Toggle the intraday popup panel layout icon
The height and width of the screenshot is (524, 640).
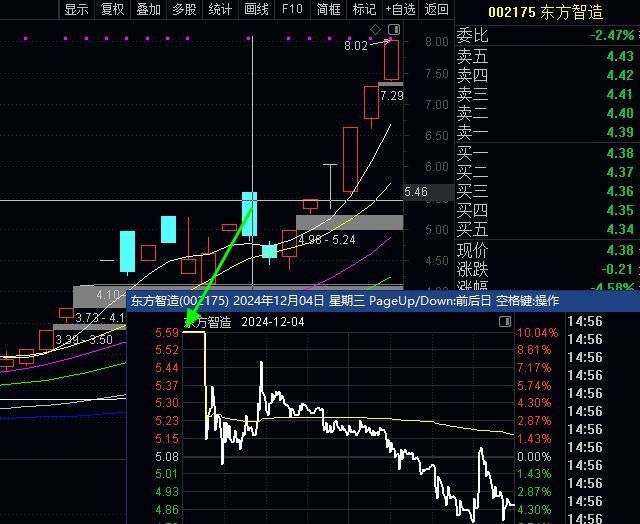pos(505,322)
